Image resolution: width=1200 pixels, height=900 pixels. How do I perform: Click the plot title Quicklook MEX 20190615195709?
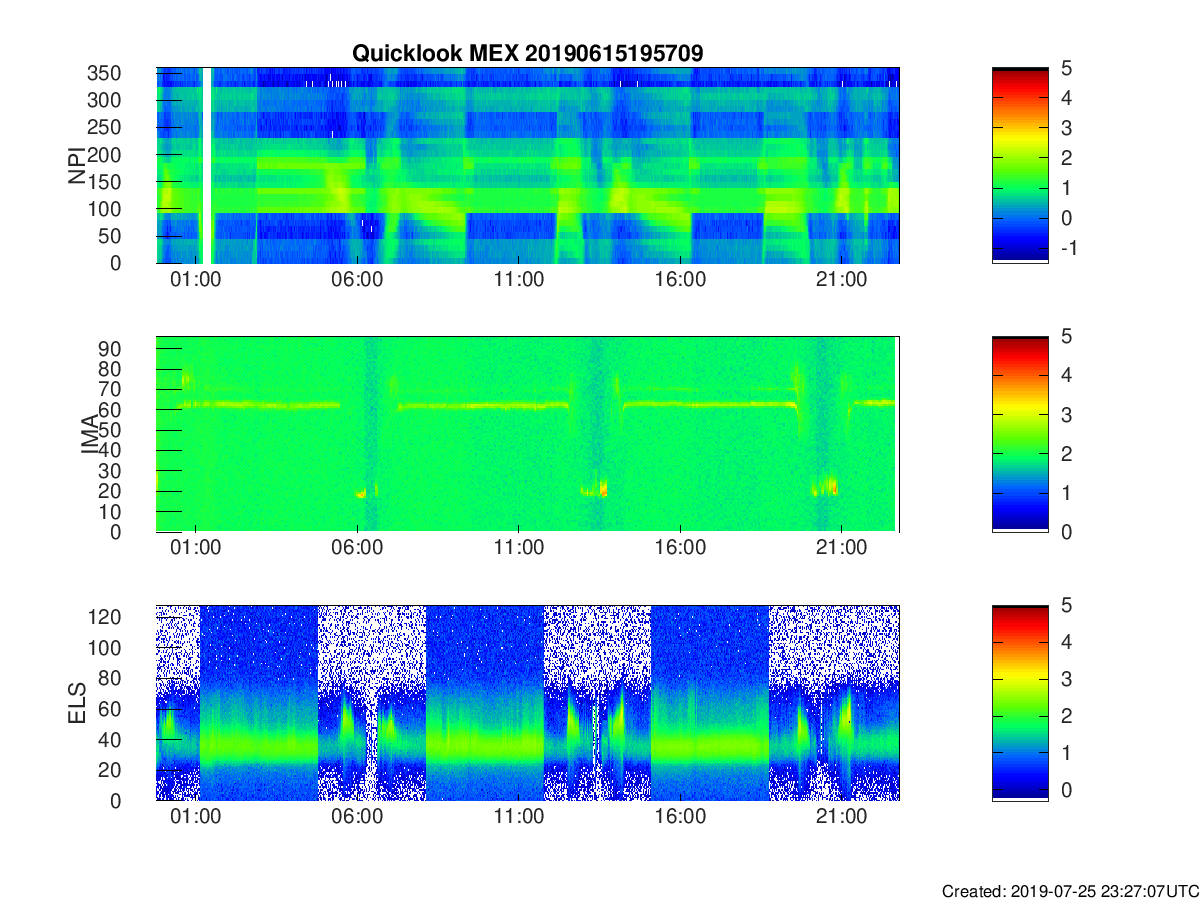click(527, 53)
